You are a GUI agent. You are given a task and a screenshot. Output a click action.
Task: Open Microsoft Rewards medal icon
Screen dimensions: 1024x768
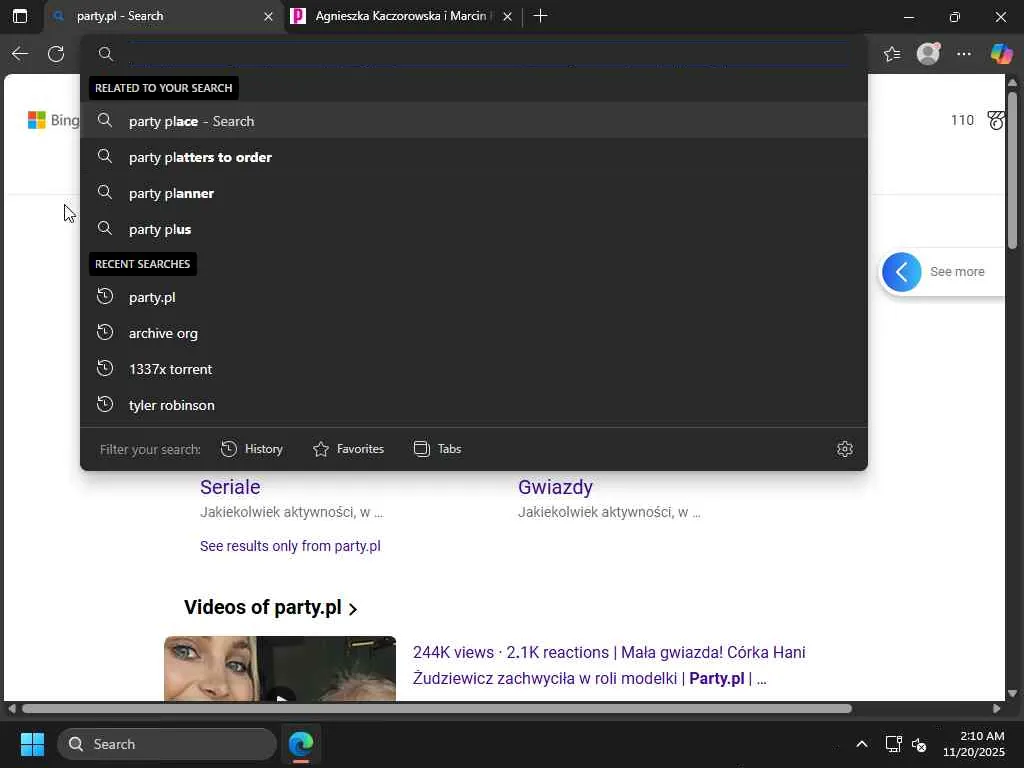click(996, 120)
